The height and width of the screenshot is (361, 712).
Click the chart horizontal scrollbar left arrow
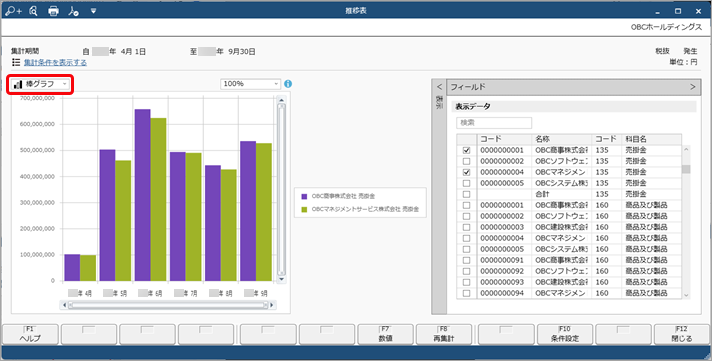(64, 305)
